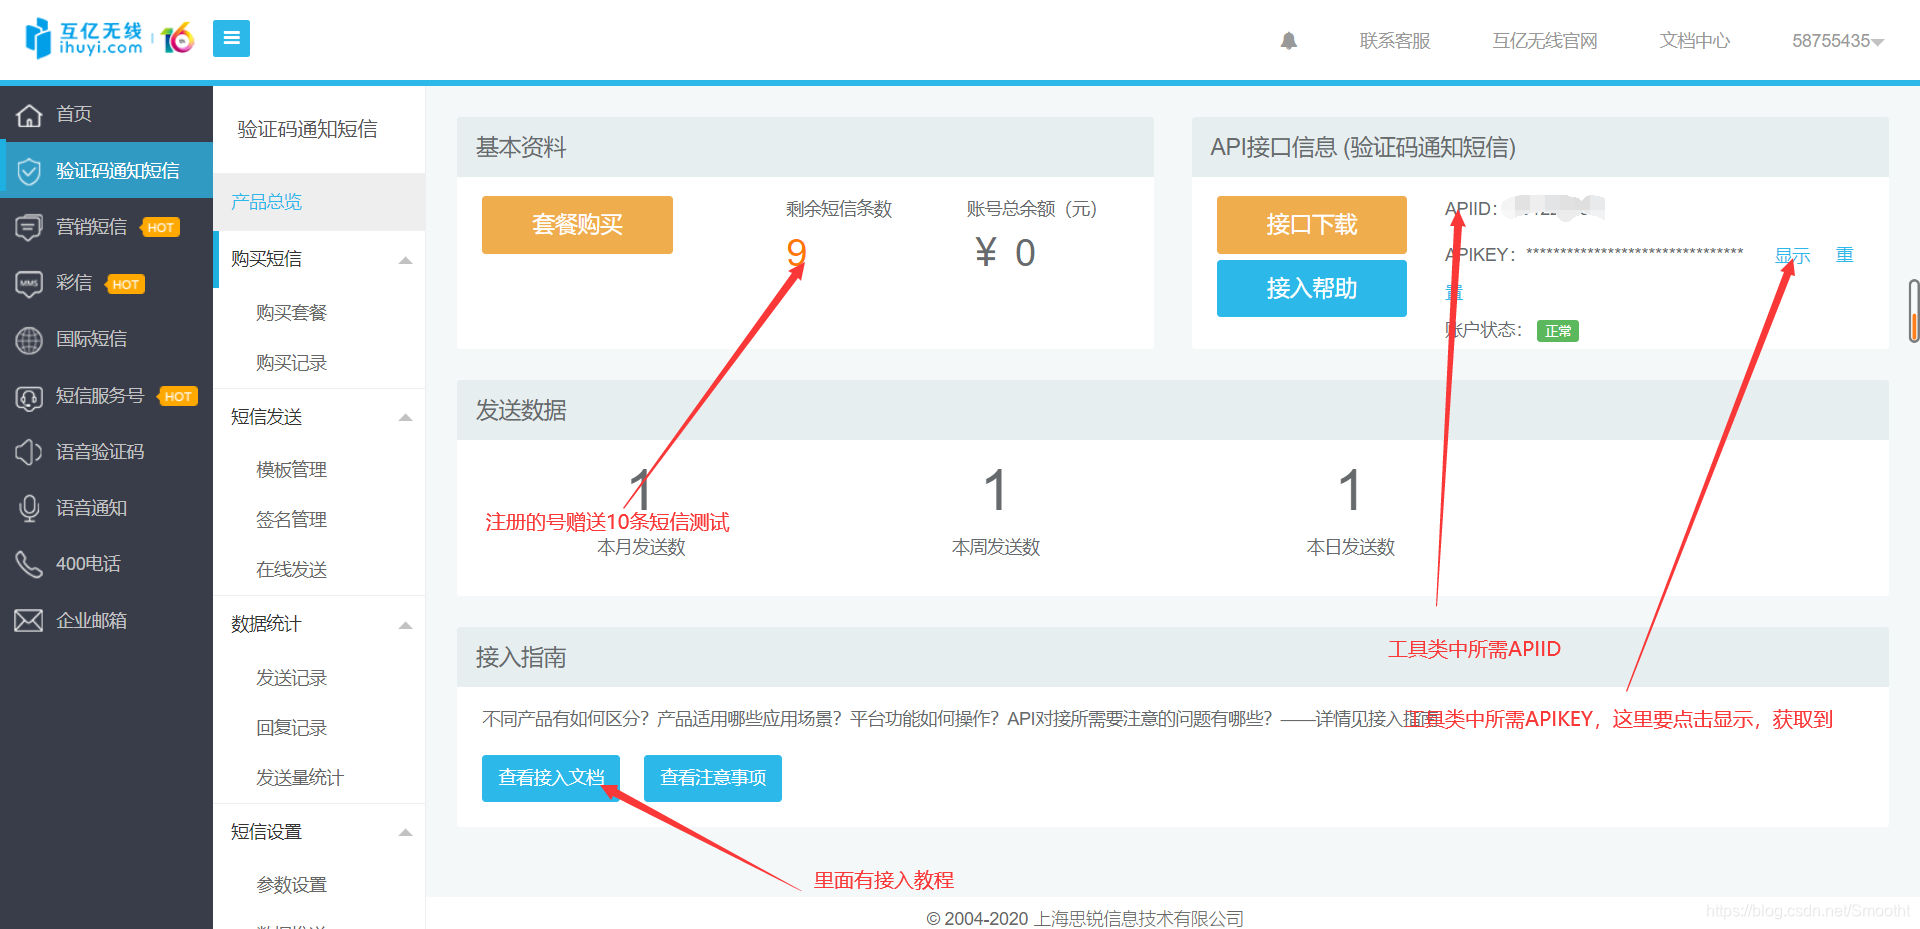
Task: Select 首页 in the left sidebar
Action: click(106, 114)
